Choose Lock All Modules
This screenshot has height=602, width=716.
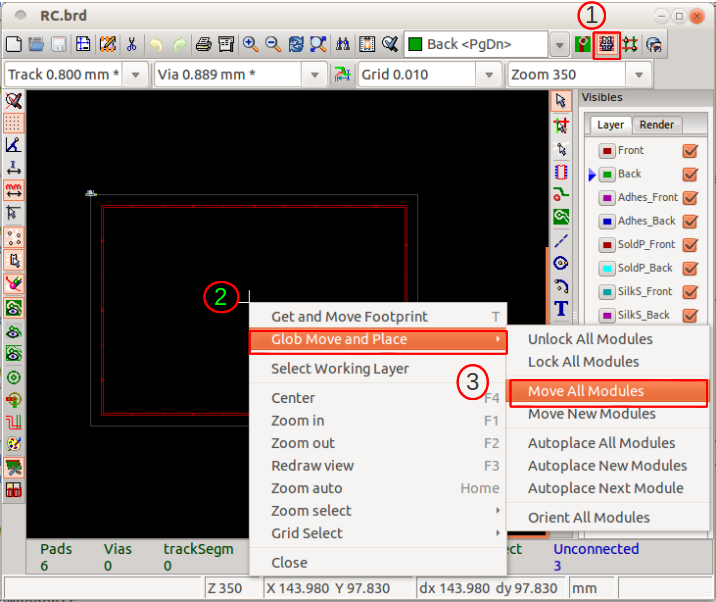coord(608,362)
